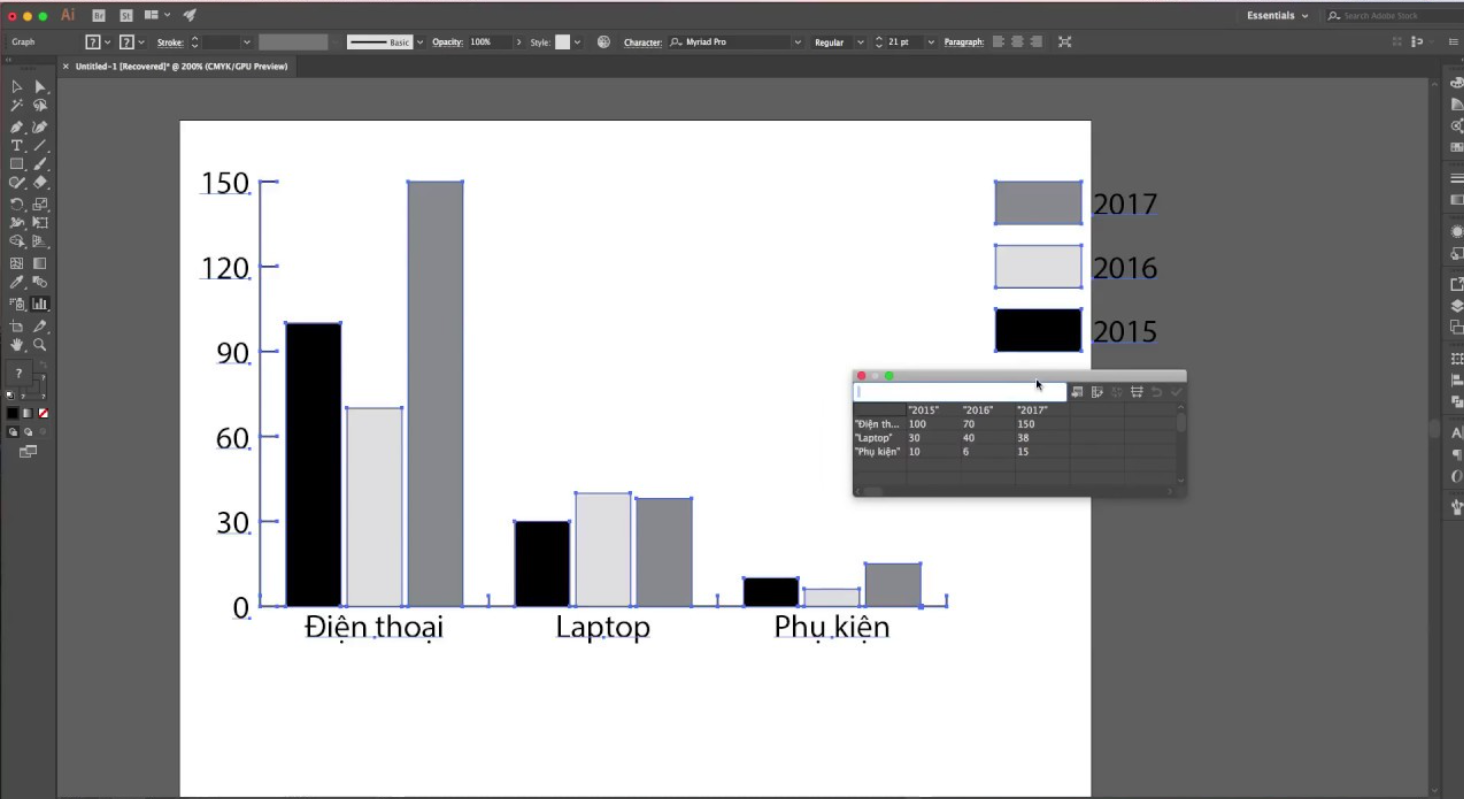1464x799 pixels.
Task: Select the Column Graph tool
Action: [41, 303]
